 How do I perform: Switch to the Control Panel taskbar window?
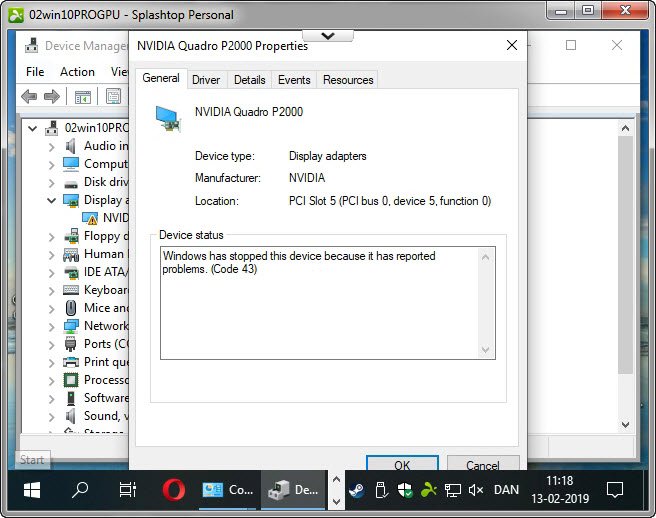[228, 490]
